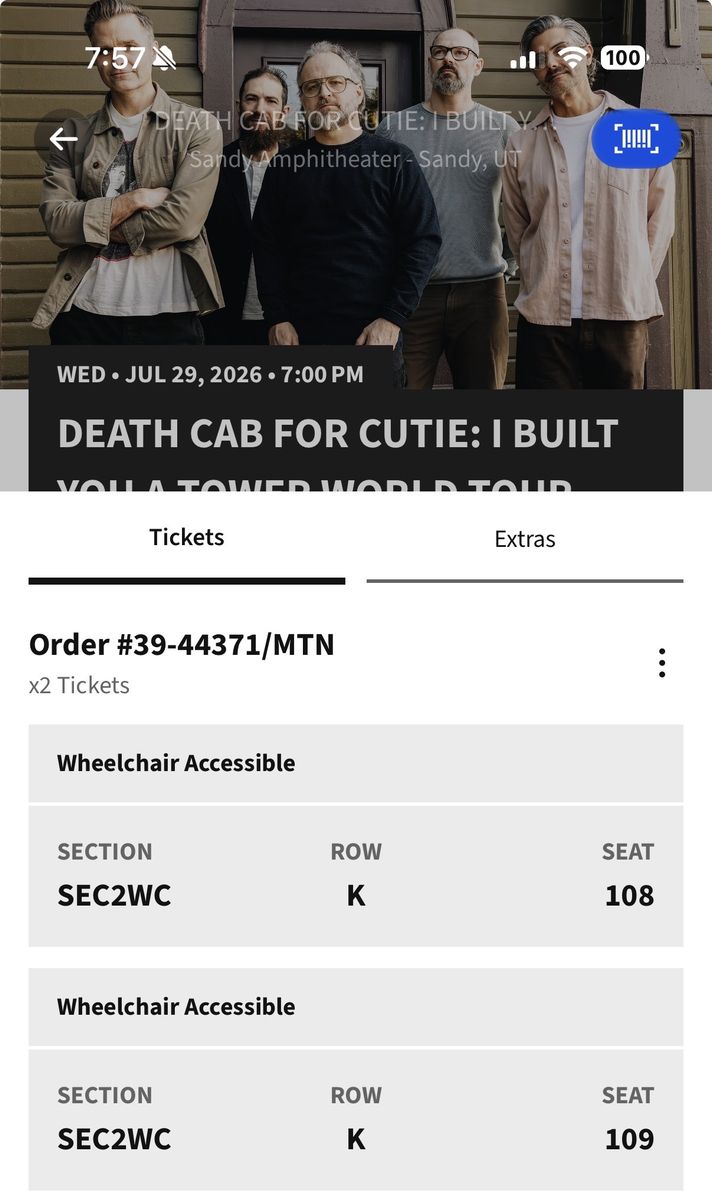This screenshot has width=712, height=1200.
Task: Open the three-dot order options menu
Action: point(661,663)
